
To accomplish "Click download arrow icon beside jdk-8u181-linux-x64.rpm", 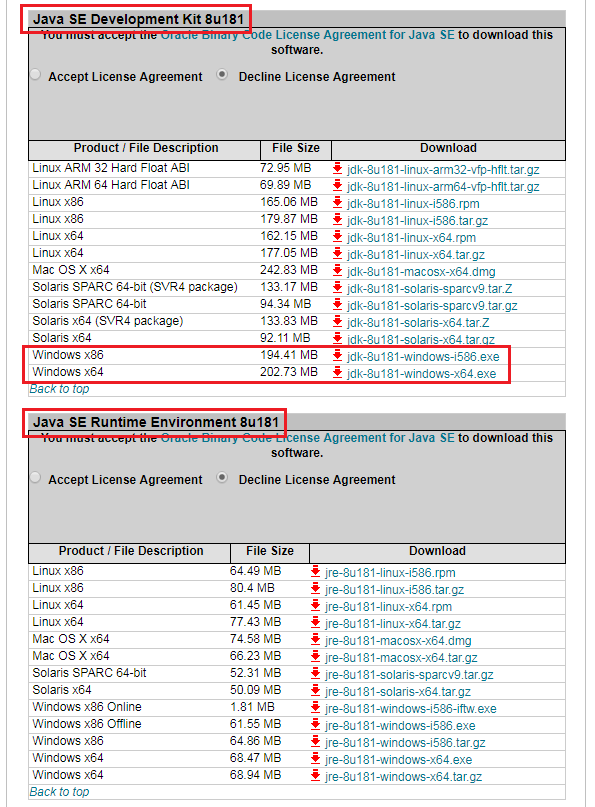I will click(x=338, y=236).
